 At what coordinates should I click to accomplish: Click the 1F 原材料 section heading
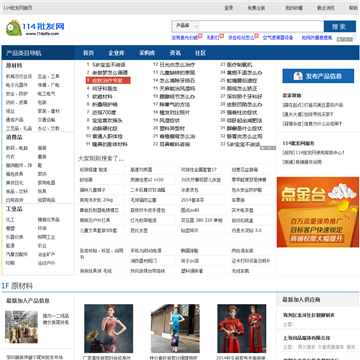(x=17, y=286)
